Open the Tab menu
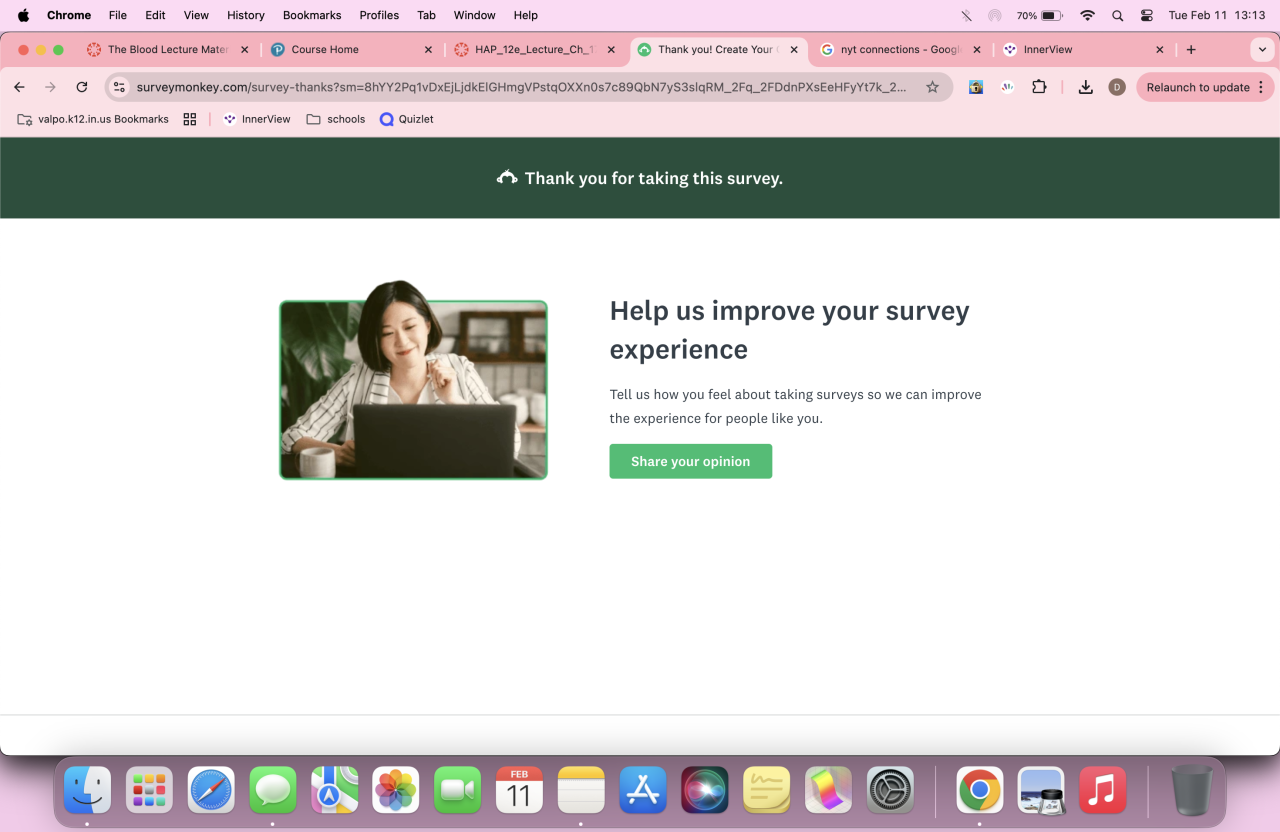Image resolution: width=1280 pixels, height=832 pixels. (426, 15)
